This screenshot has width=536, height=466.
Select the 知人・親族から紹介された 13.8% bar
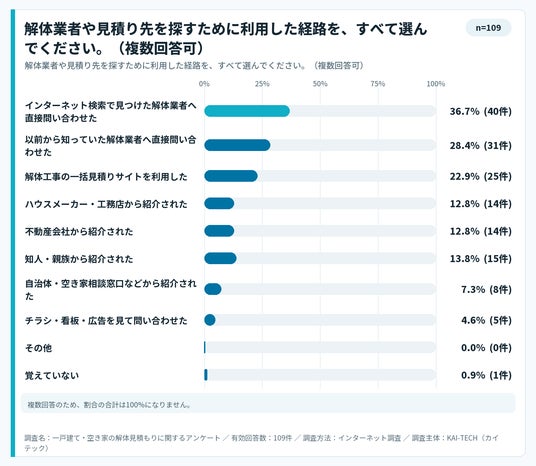click(x=220, y=258)
